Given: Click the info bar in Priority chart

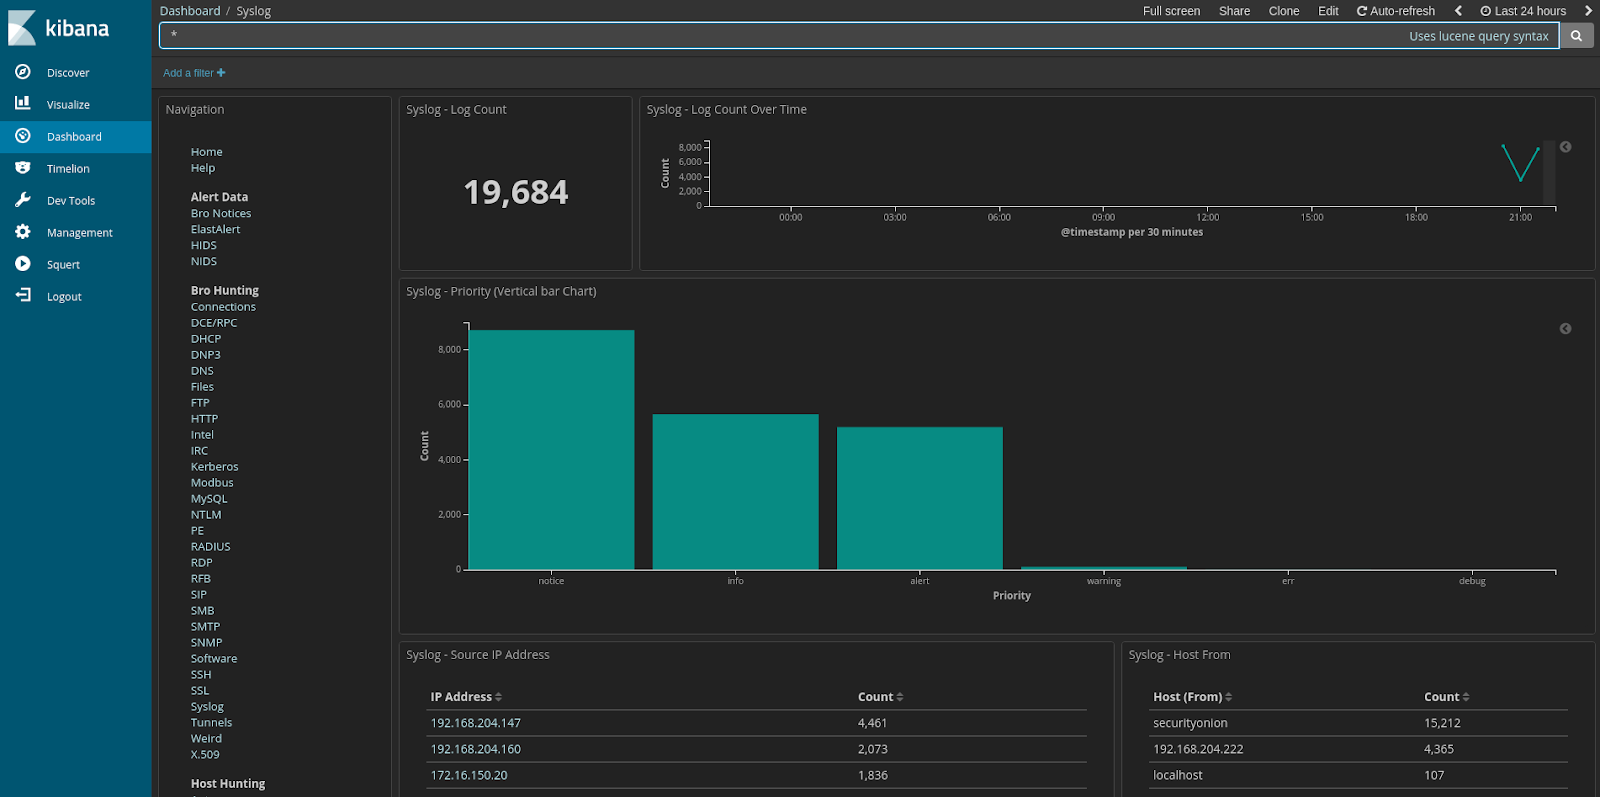Looking at the screenshot, I should 735,492.
